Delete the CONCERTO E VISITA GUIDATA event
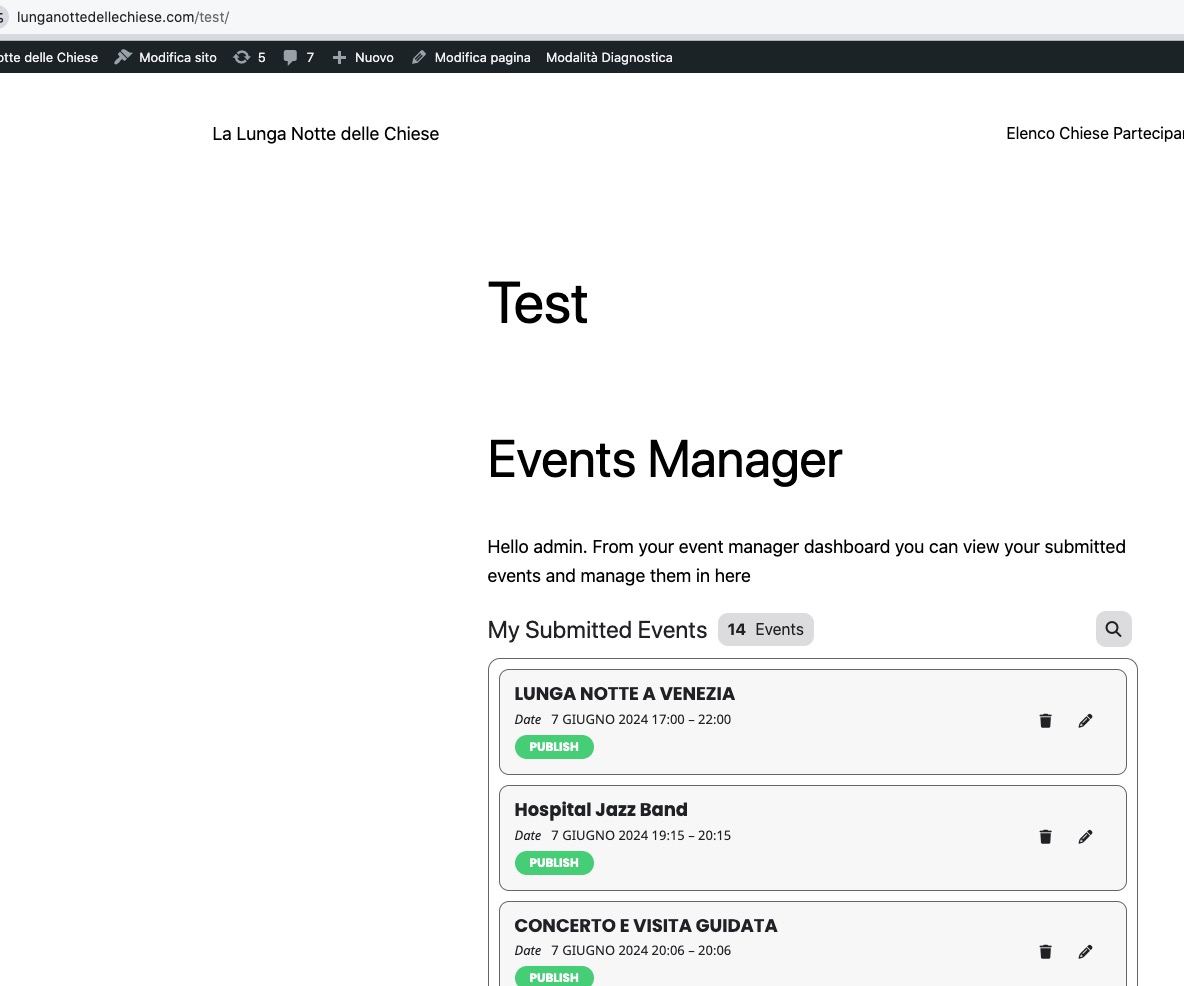1184x986 pixels. [x=1045, y=952]
